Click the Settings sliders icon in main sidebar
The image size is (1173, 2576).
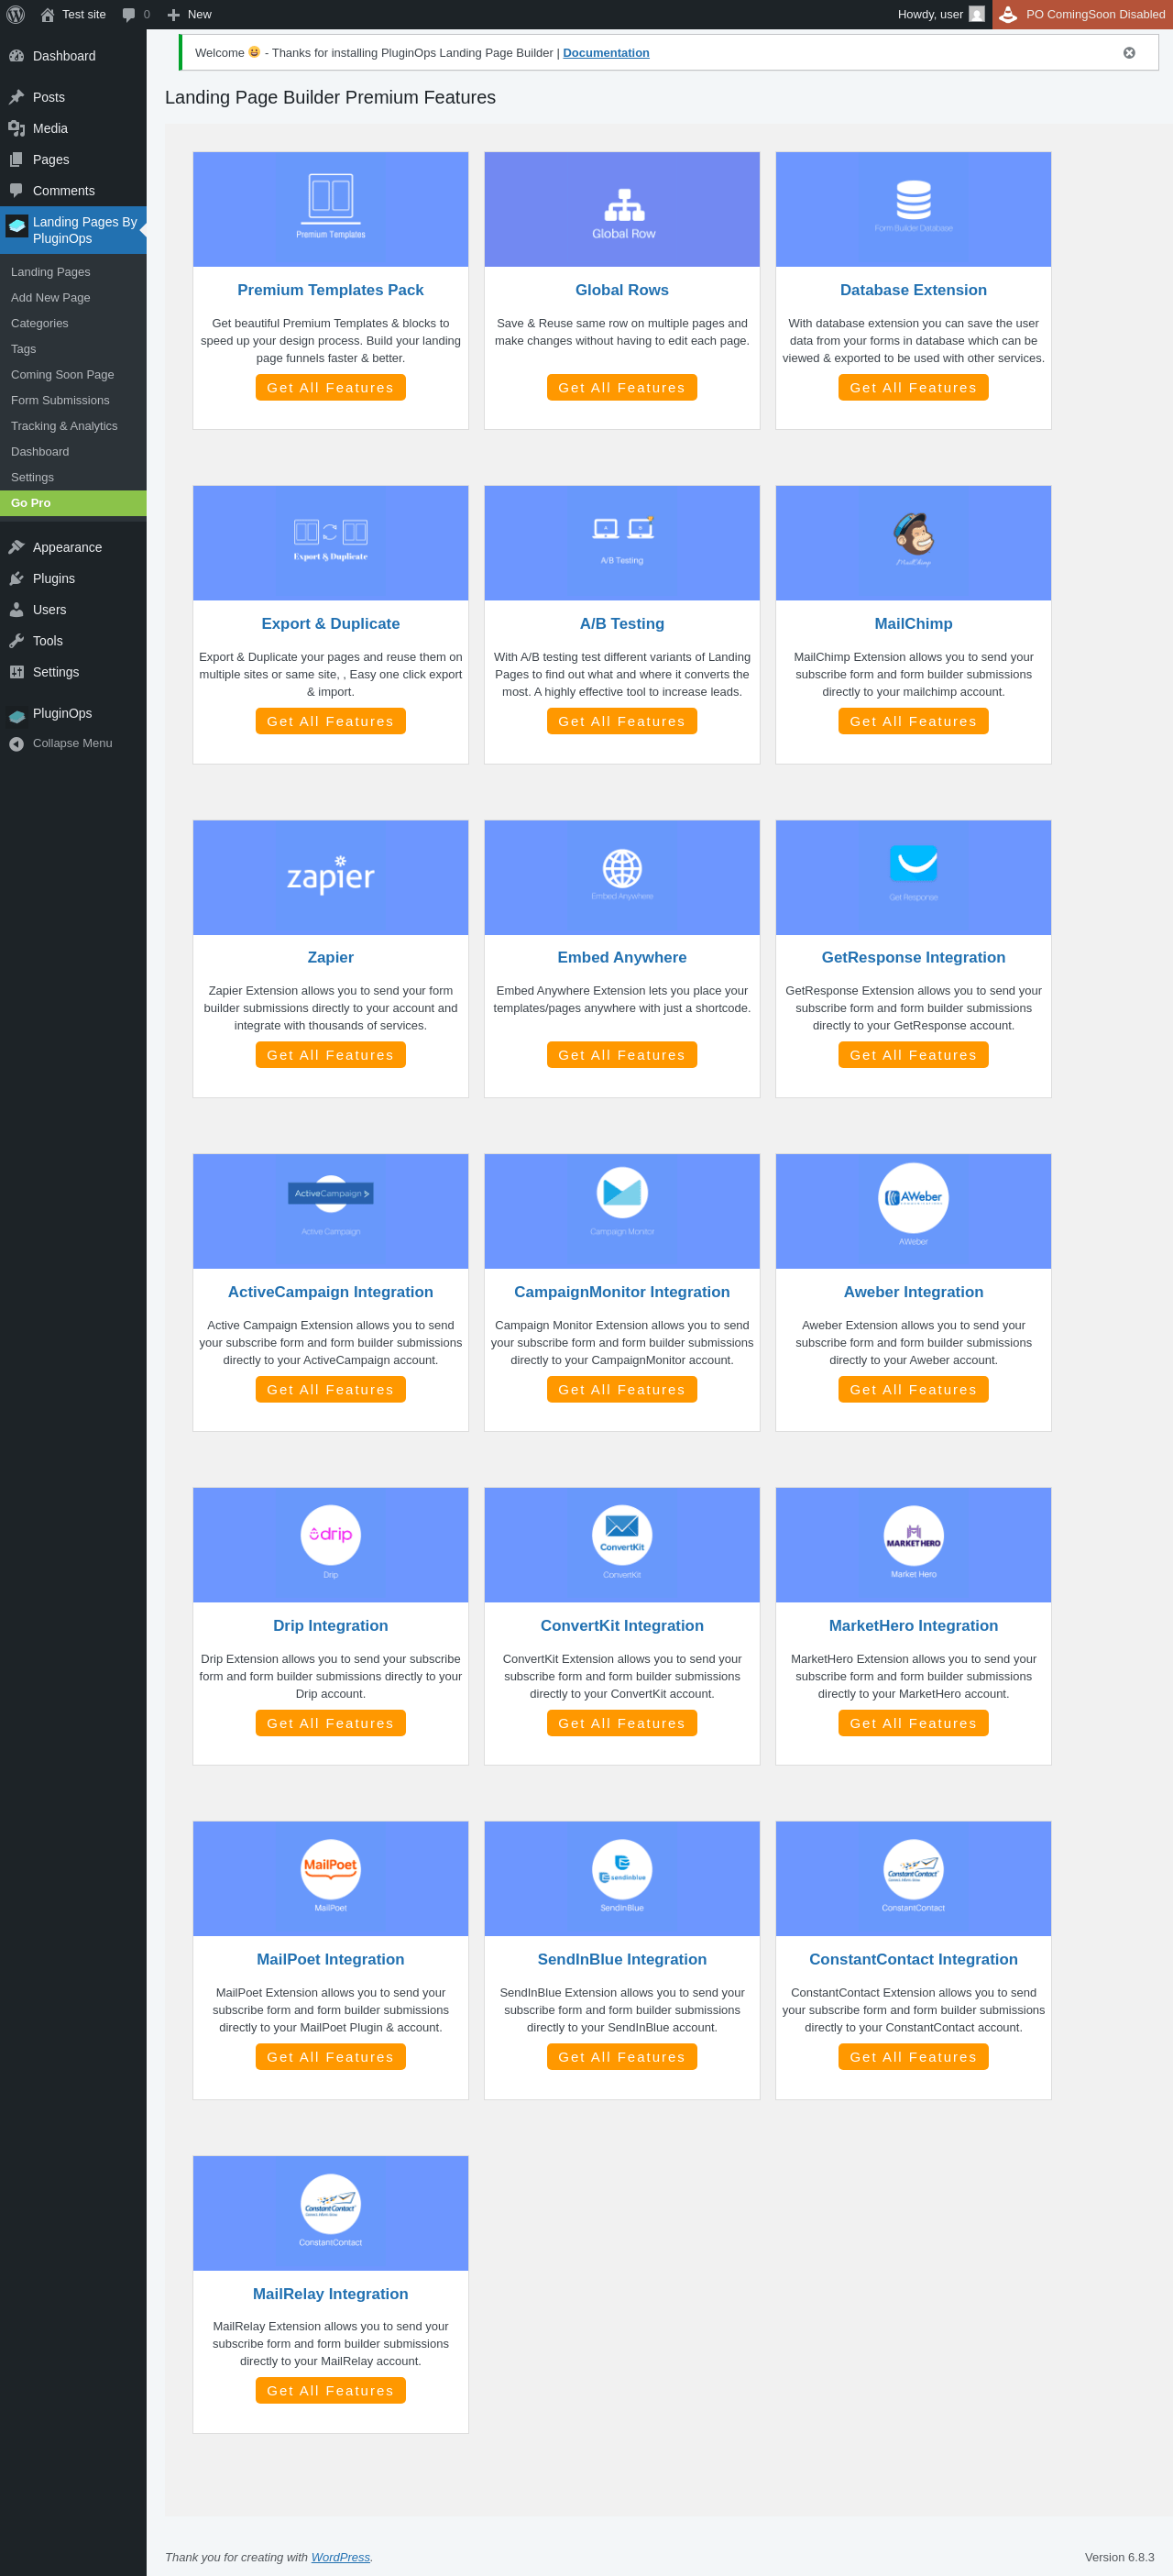tap(16, 672)
